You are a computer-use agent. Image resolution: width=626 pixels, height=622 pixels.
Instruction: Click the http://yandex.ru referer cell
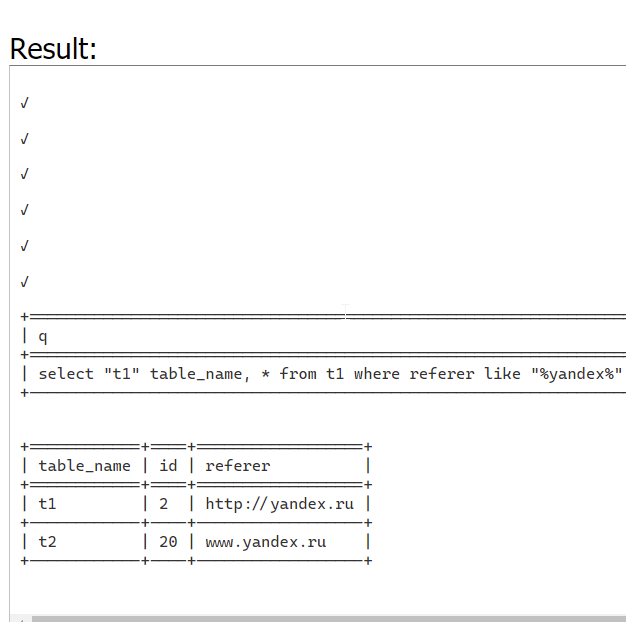coord(279,504)
